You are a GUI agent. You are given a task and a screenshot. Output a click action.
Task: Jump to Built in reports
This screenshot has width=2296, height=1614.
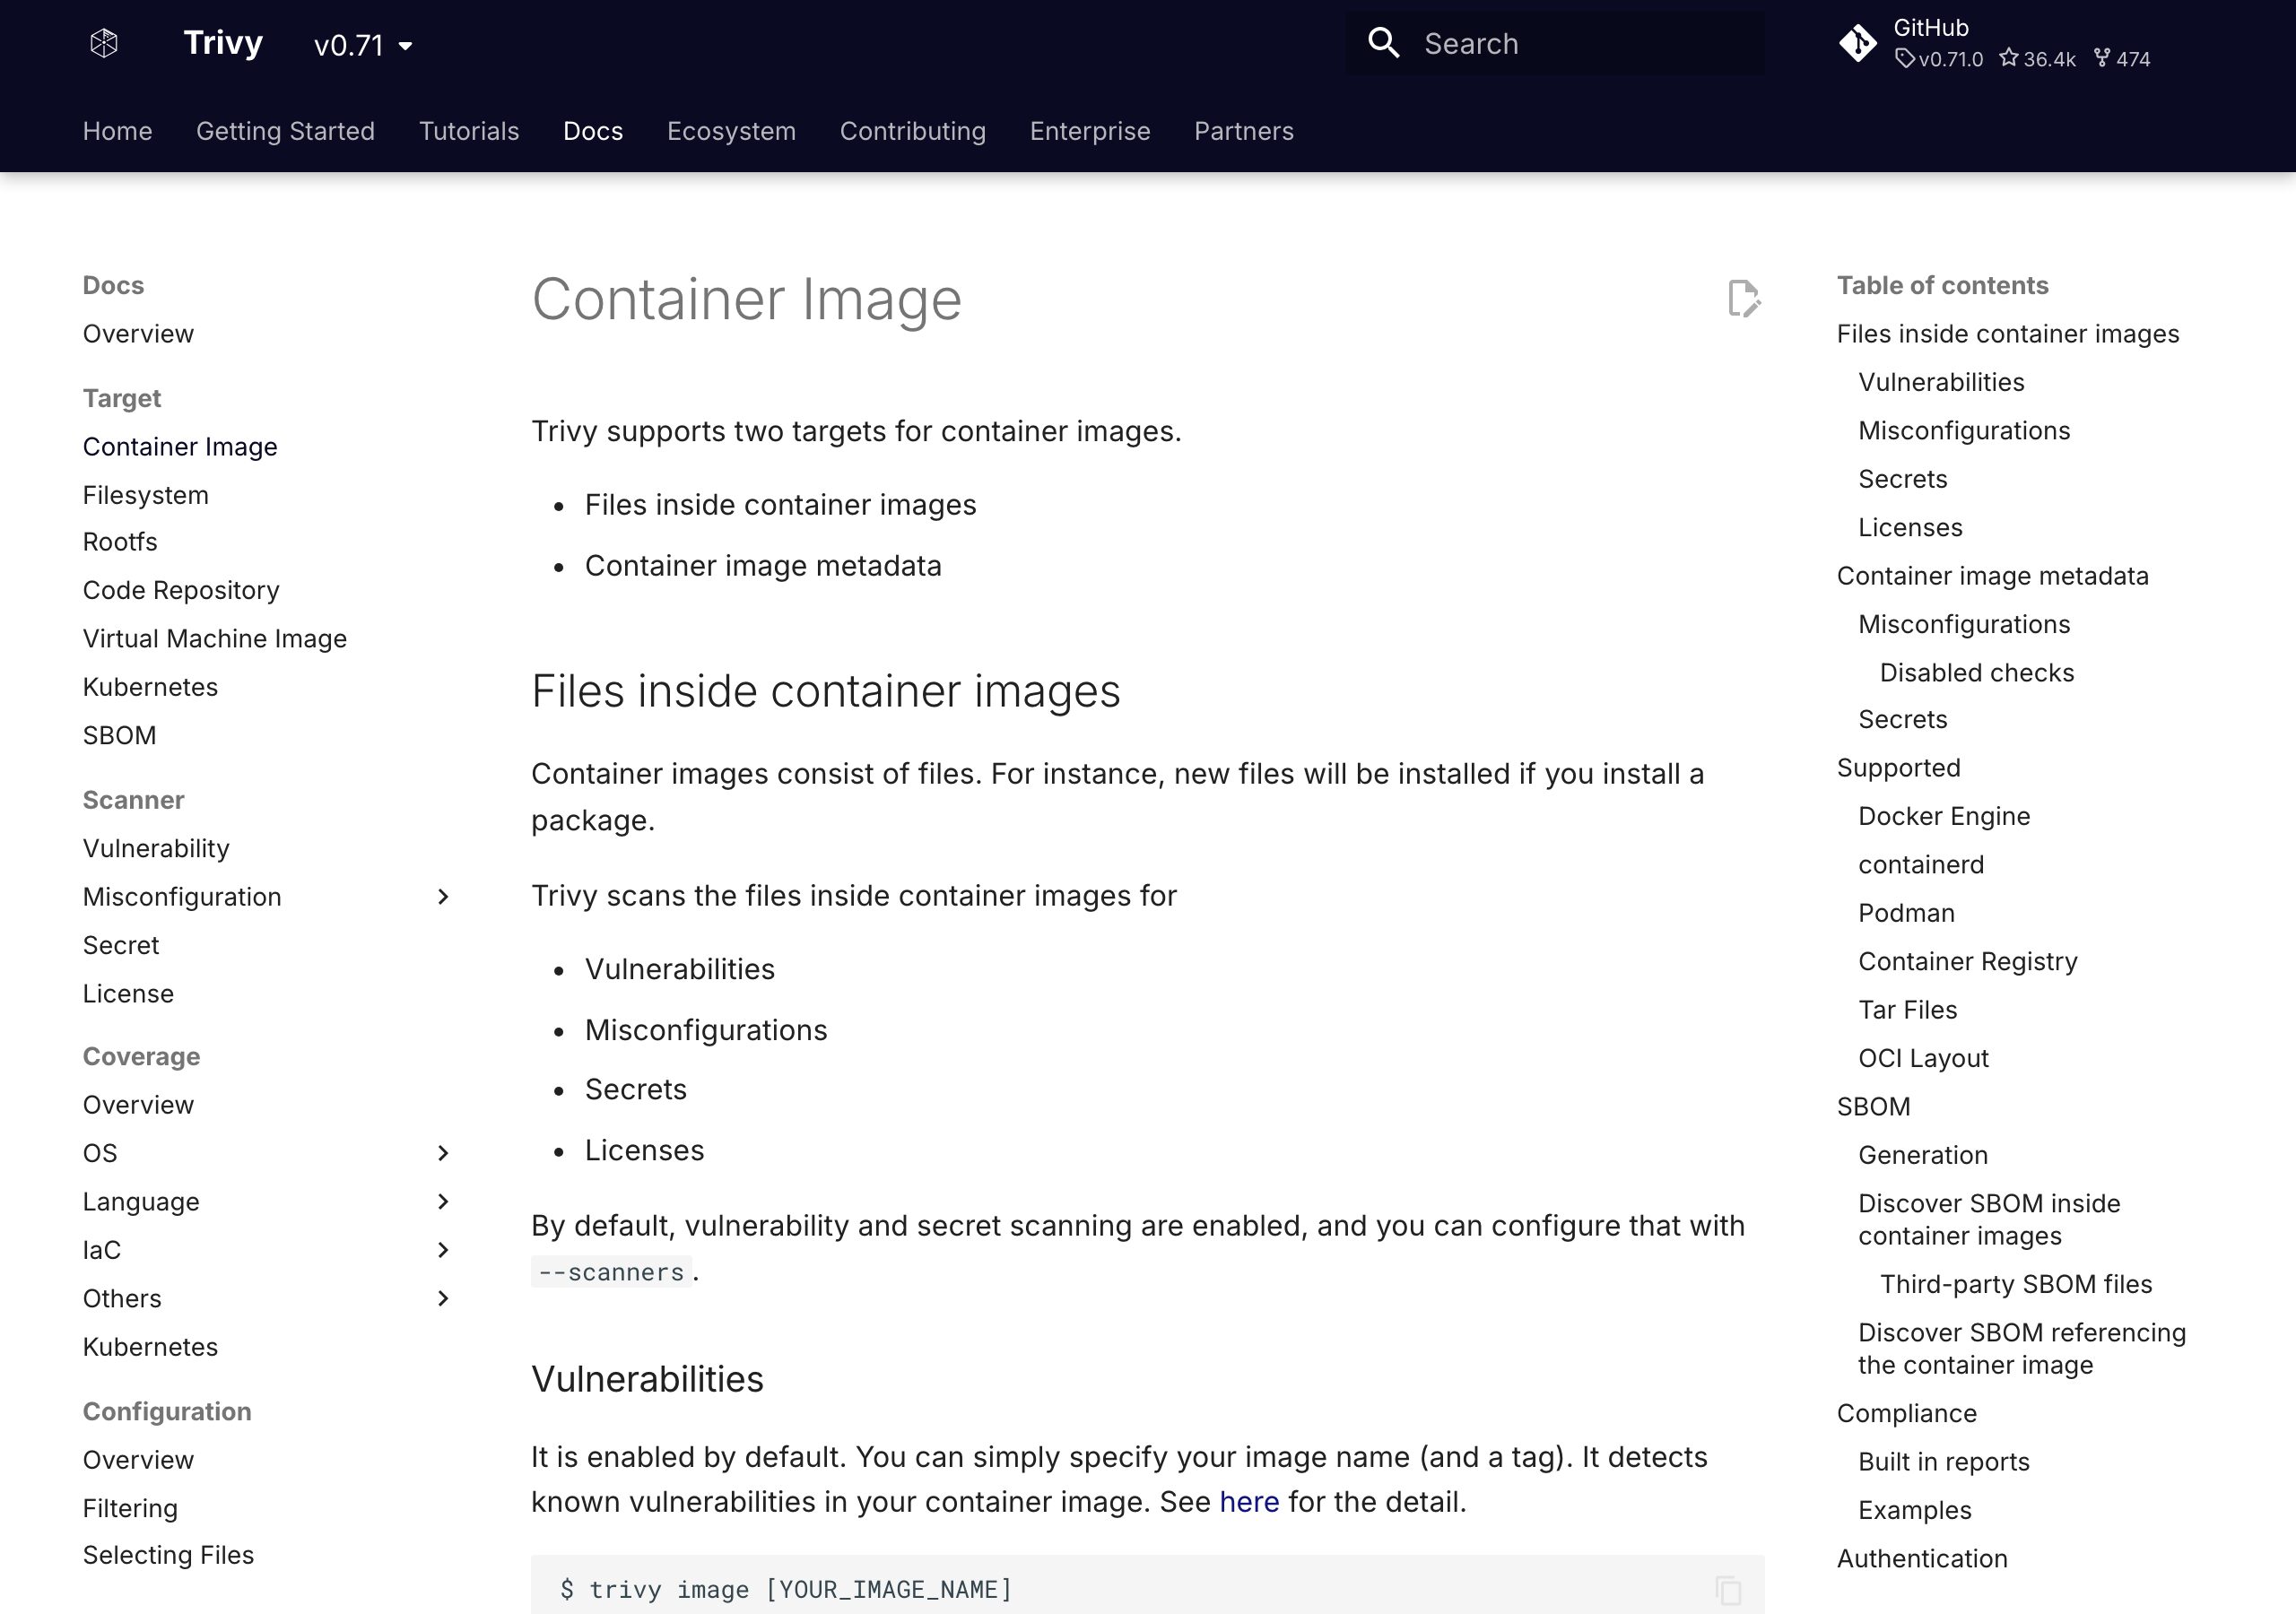click(1944, 1462)
